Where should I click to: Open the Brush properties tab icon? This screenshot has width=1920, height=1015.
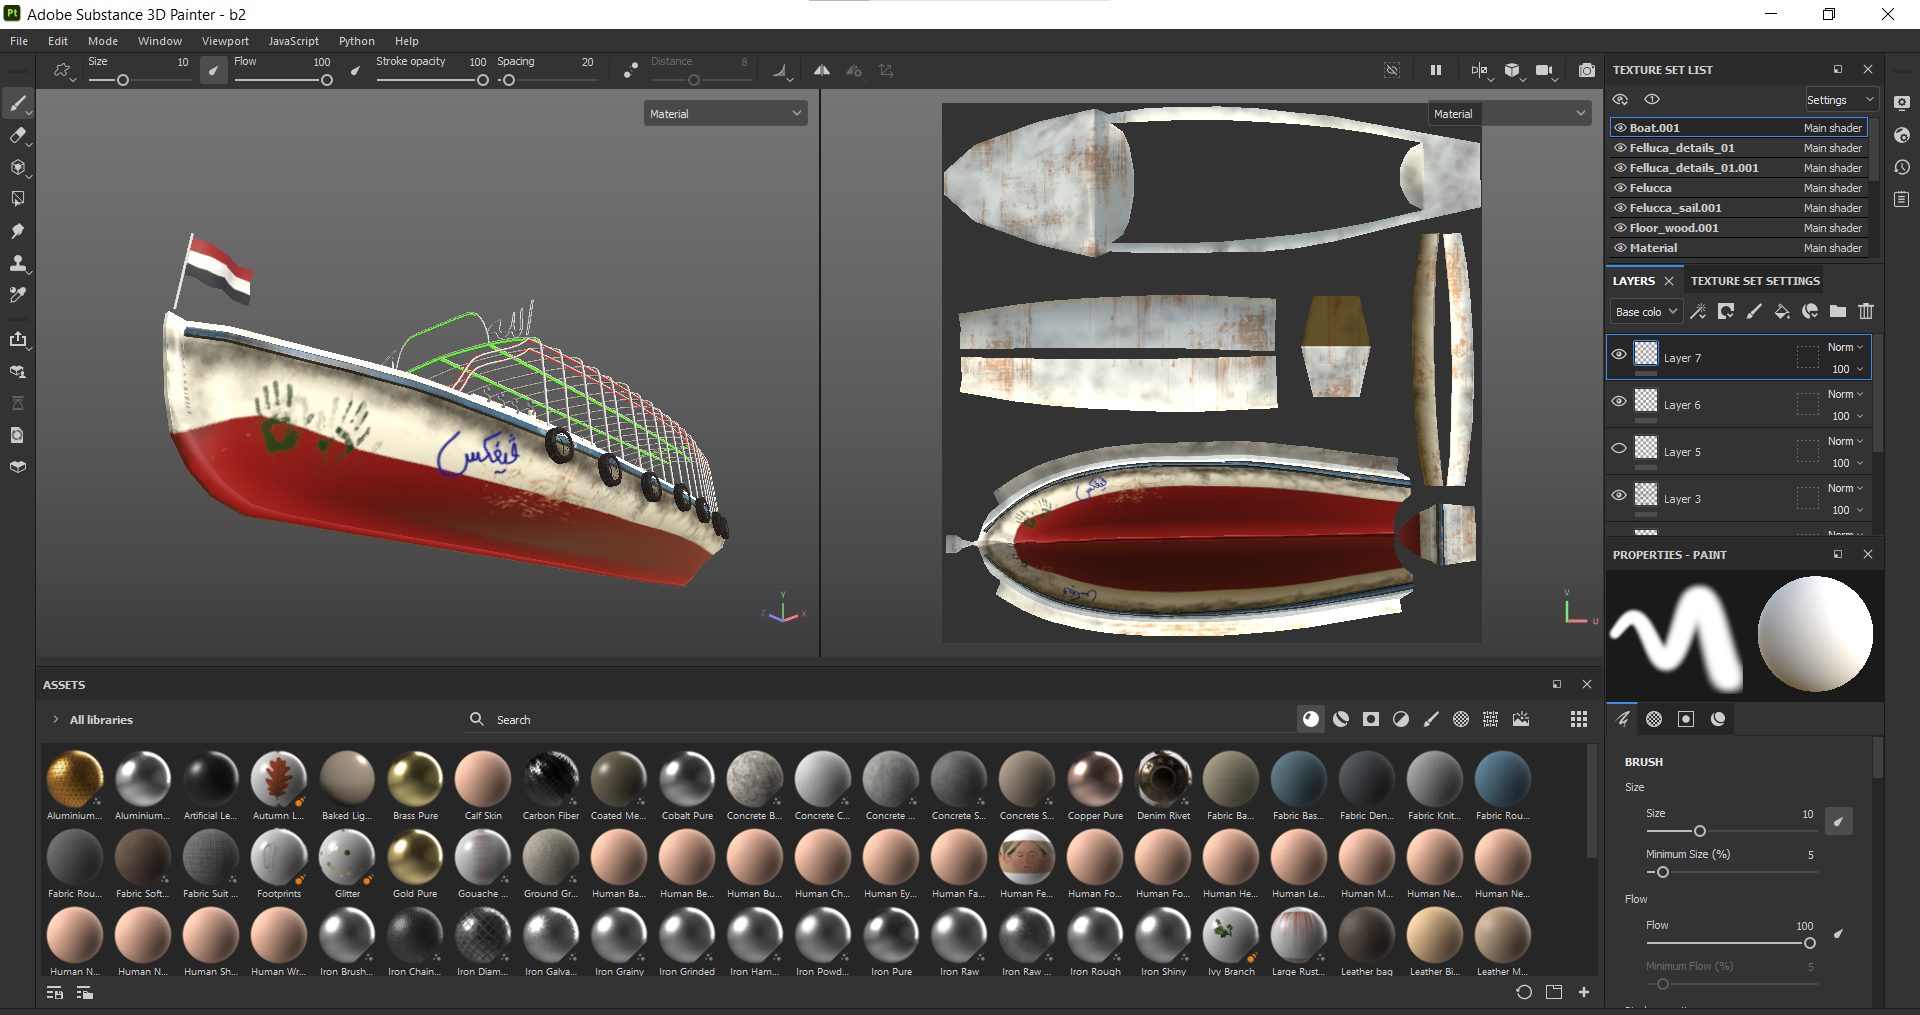pos(1622,719)
